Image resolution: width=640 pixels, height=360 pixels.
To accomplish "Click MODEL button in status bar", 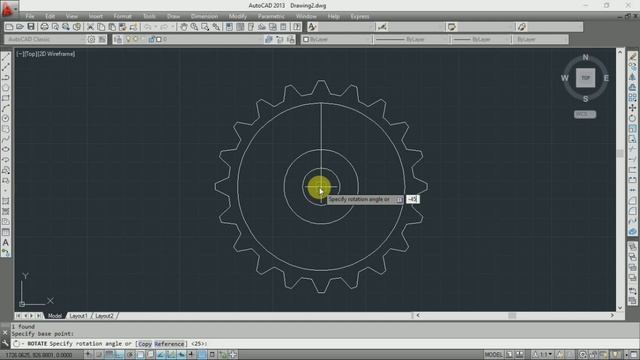I will (x=493, y=354).
